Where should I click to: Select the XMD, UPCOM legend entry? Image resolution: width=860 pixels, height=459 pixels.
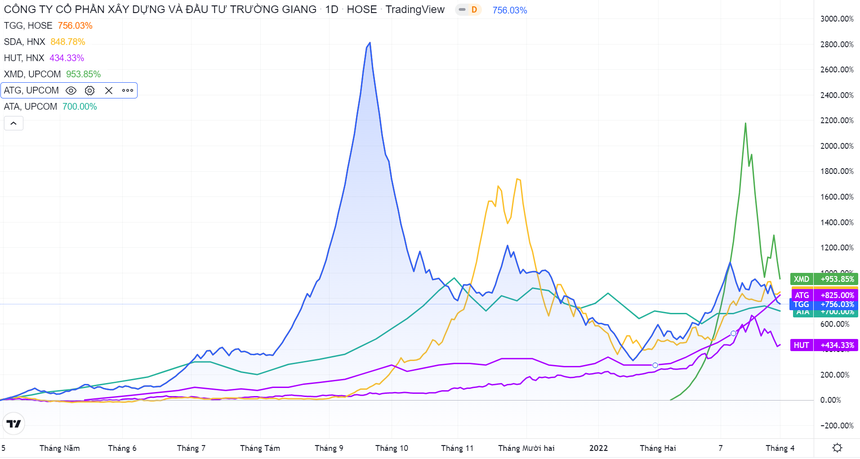[31, 74]
